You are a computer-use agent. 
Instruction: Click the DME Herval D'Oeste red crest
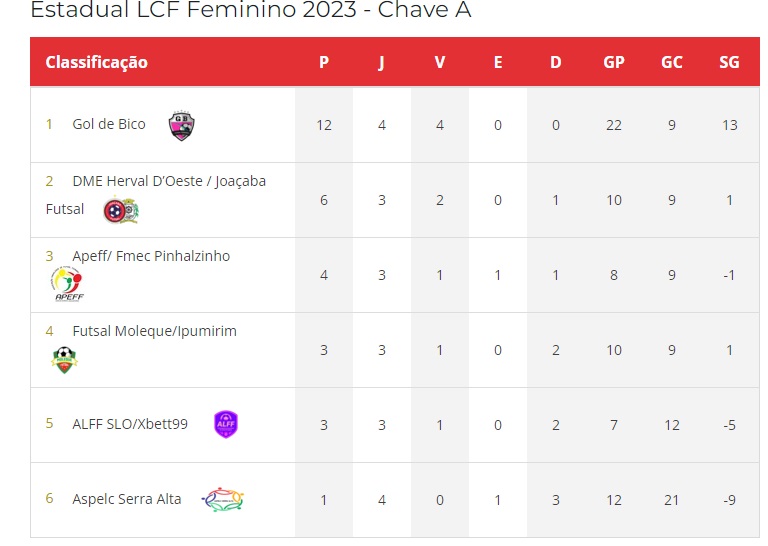[114, 212]
